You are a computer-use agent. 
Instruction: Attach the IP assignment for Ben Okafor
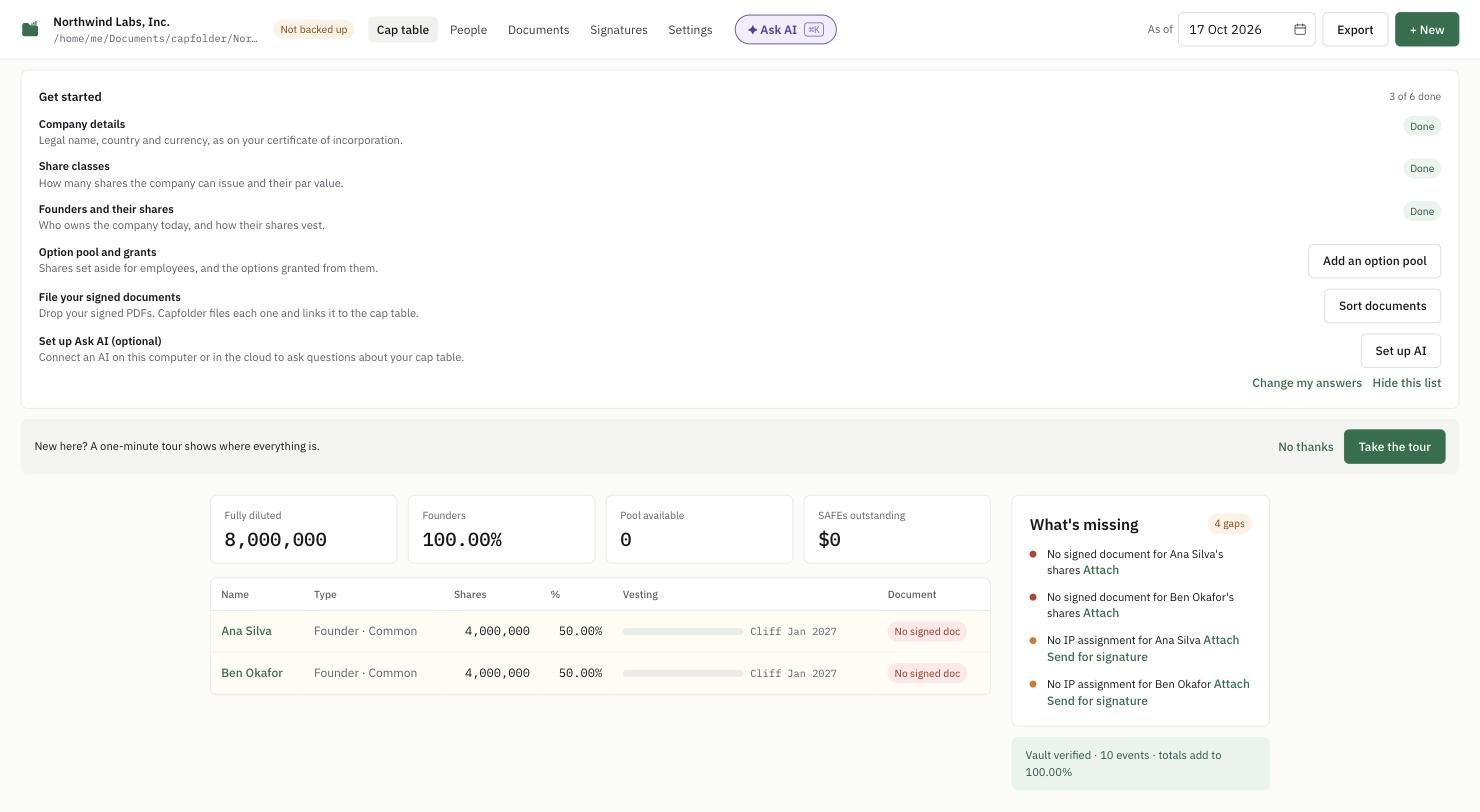click(x=1231, y=684)
